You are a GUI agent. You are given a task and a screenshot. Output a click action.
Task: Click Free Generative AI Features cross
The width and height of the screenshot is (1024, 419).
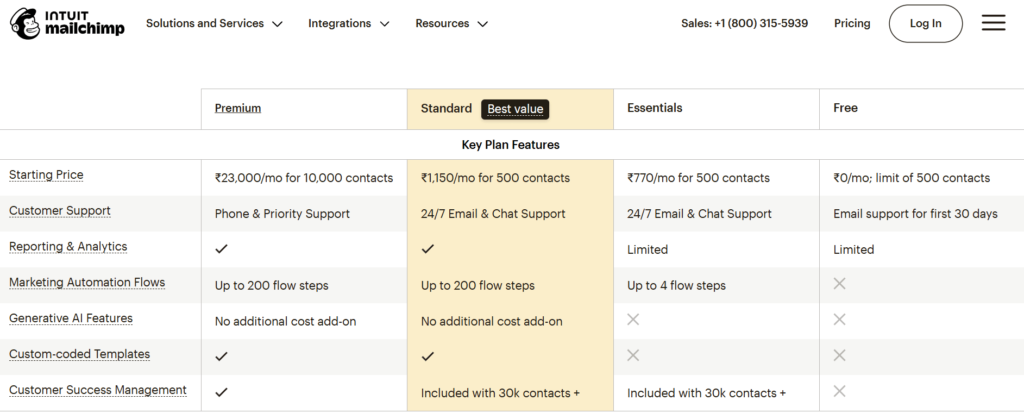840,319
